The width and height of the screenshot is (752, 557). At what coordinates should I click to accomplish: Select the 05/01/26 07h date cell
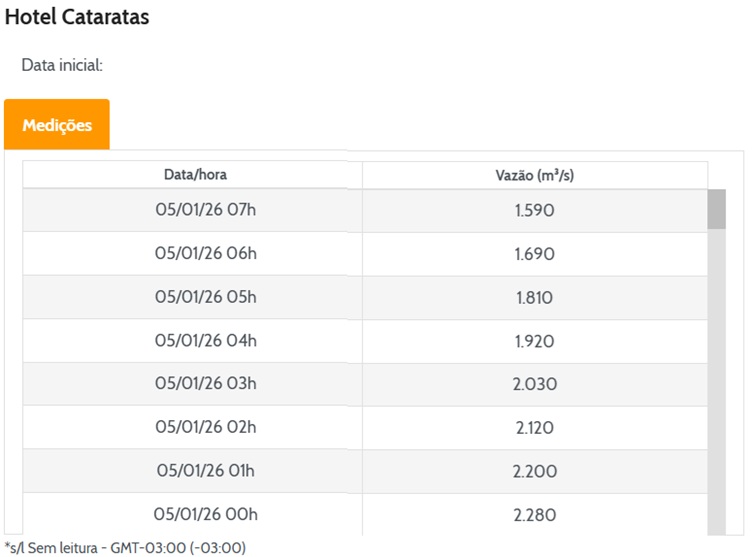206,211
